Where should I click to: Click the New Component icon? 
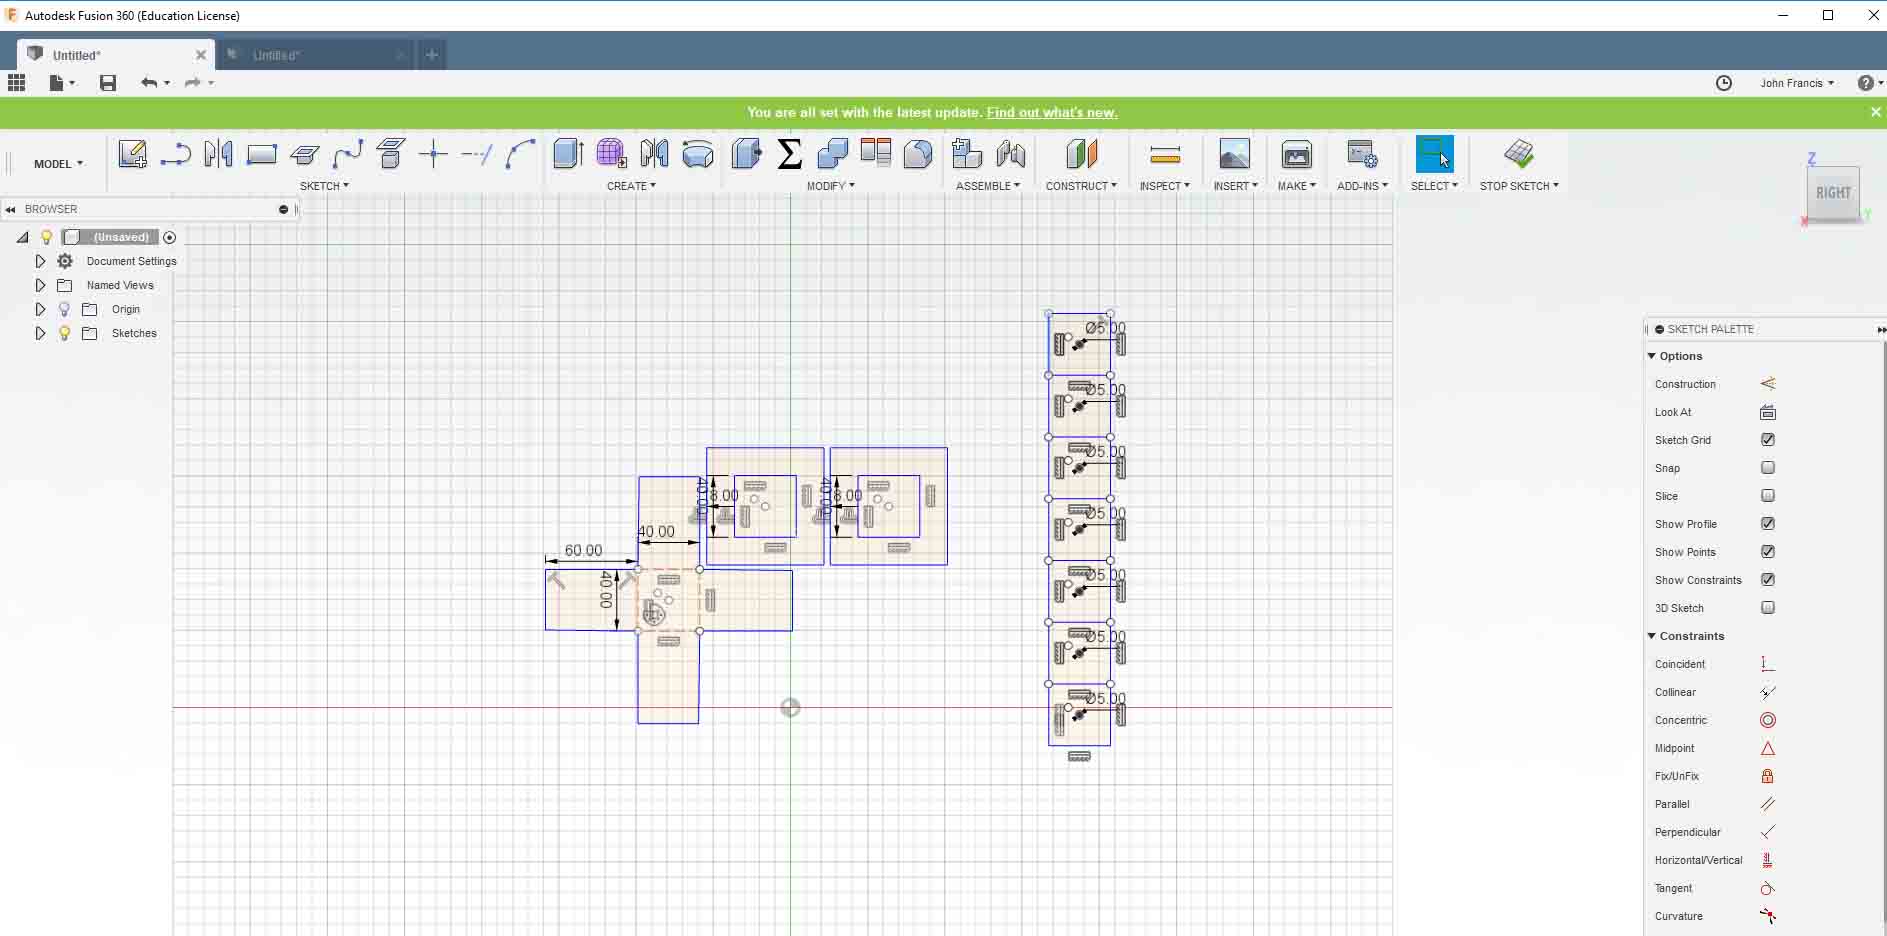(967, 154)
